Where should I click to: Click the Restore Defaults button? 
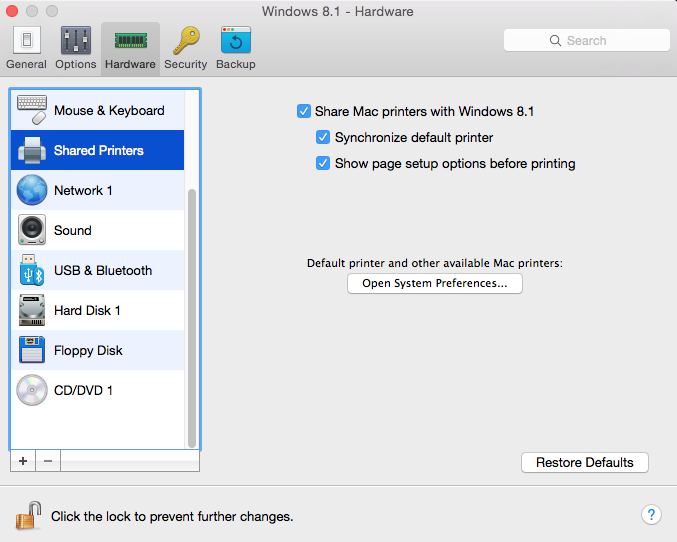[585, 463]
